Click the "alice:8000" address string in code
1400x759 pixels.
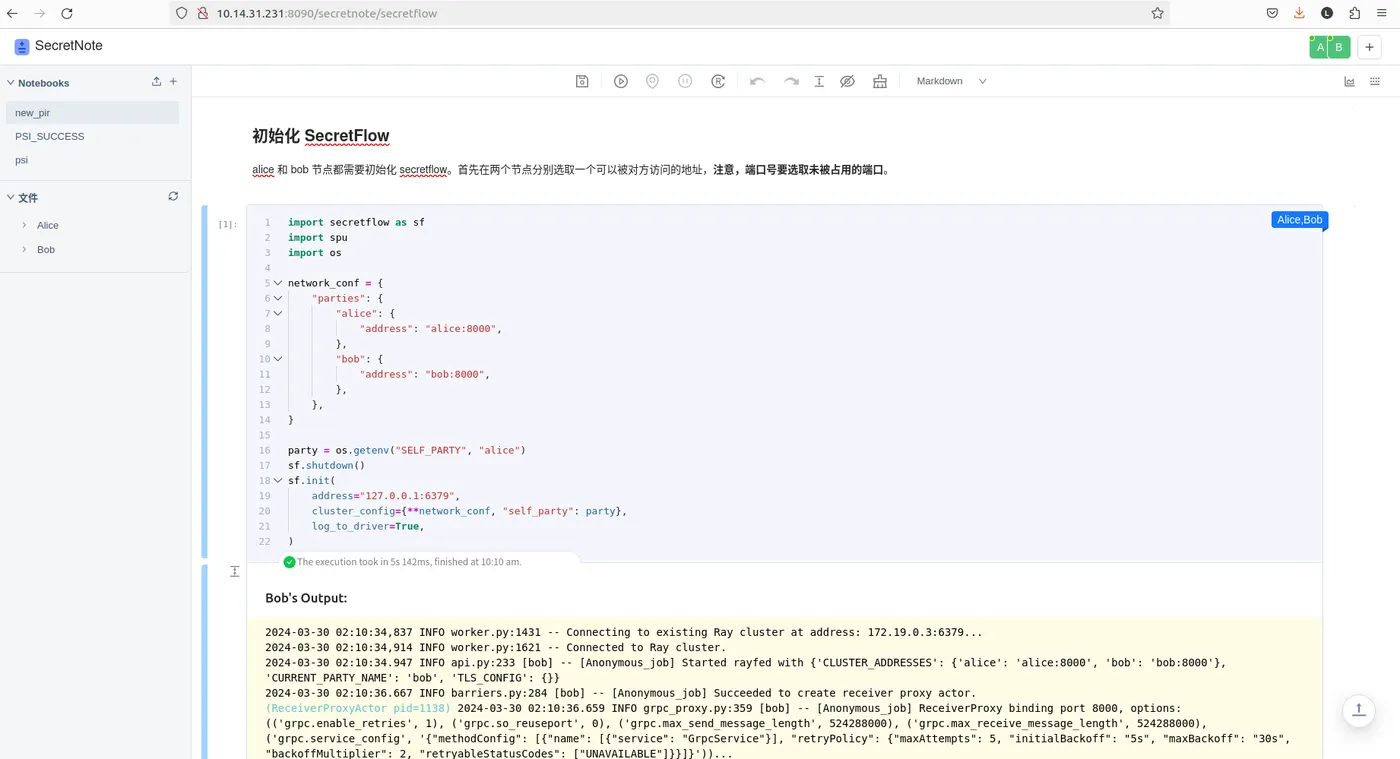coord(460,328)
